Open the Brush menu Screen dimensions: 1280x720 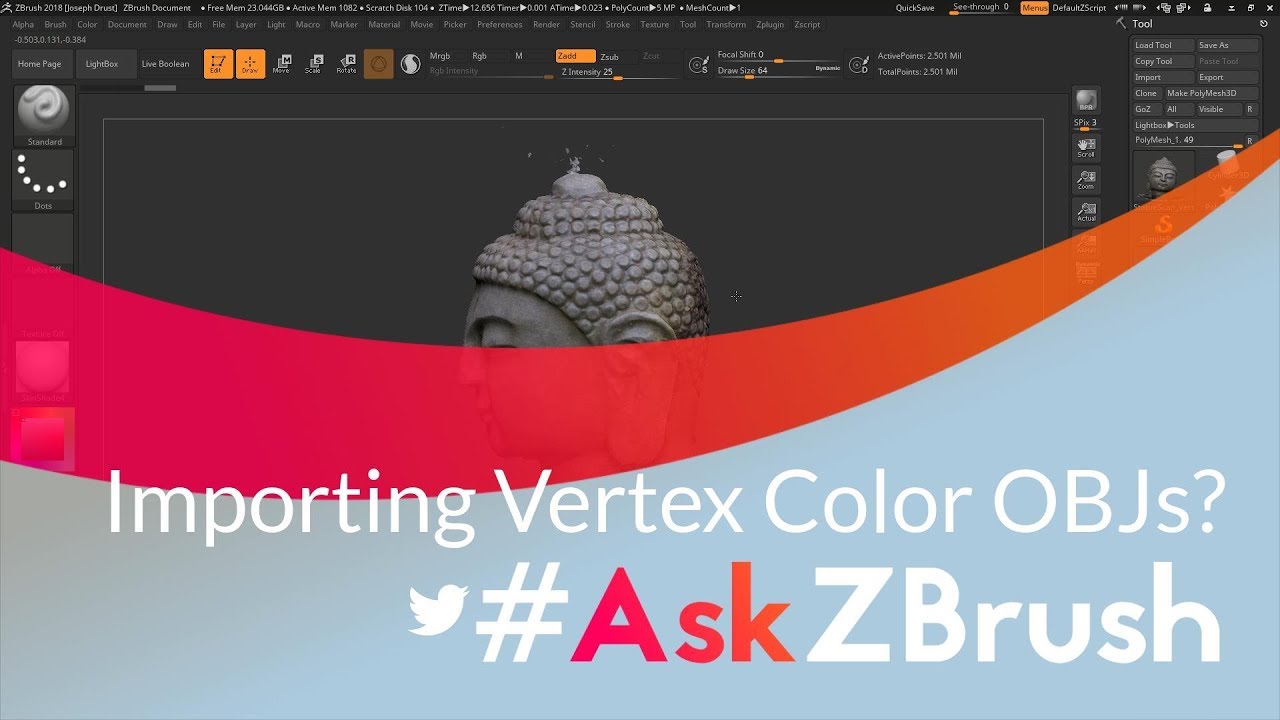pyautogui.click(x=56, y=24)
